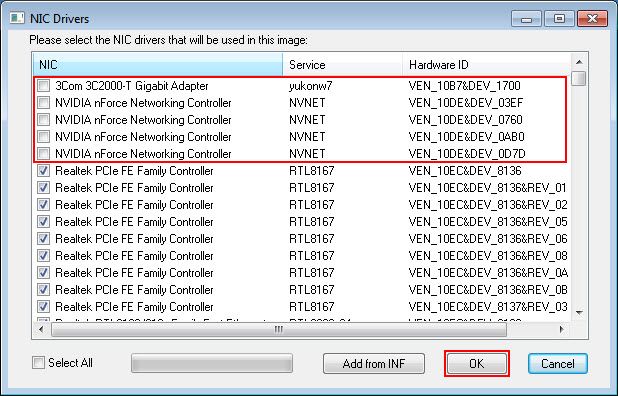Click the vertical scrollbar thumb
Image resolution: width=618 pixels, height=396 pixels.
[x=579, y=78]
